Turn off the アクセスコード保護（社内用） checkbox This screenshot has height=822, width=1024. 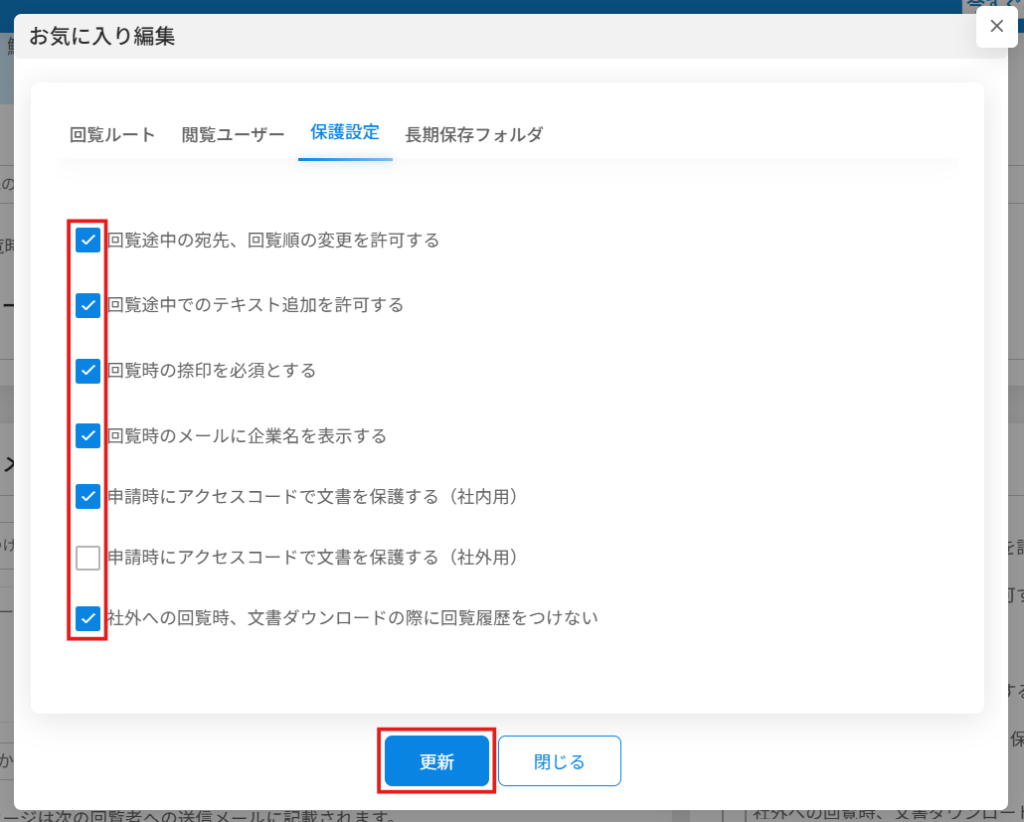[88, 496]
